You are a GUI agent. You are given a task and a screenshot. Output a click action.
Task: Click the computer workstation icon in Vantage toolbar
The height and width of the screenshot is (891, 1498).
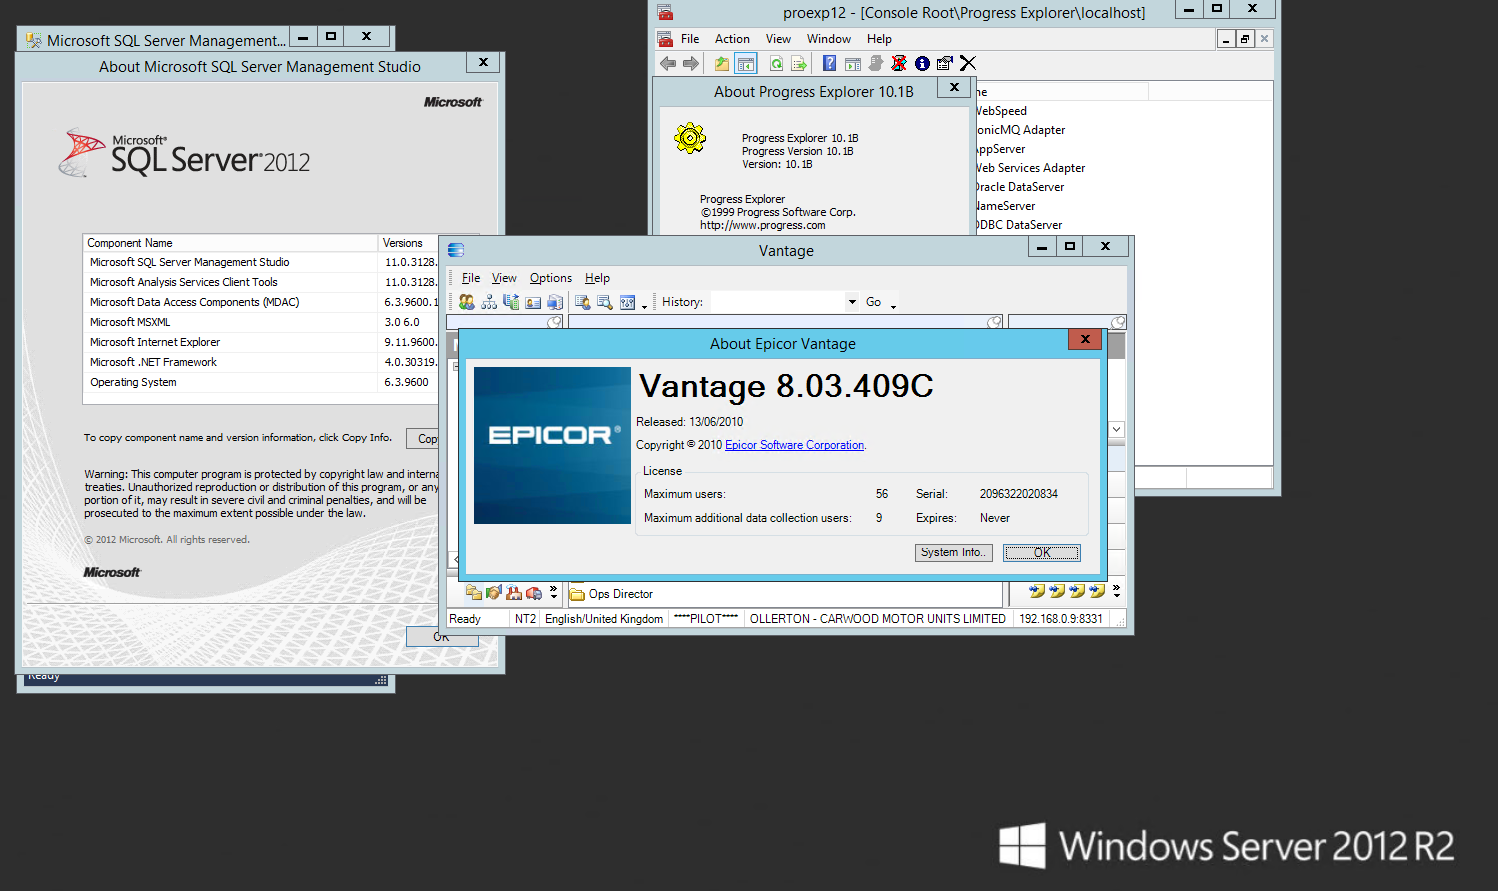[x=555, y=302]
